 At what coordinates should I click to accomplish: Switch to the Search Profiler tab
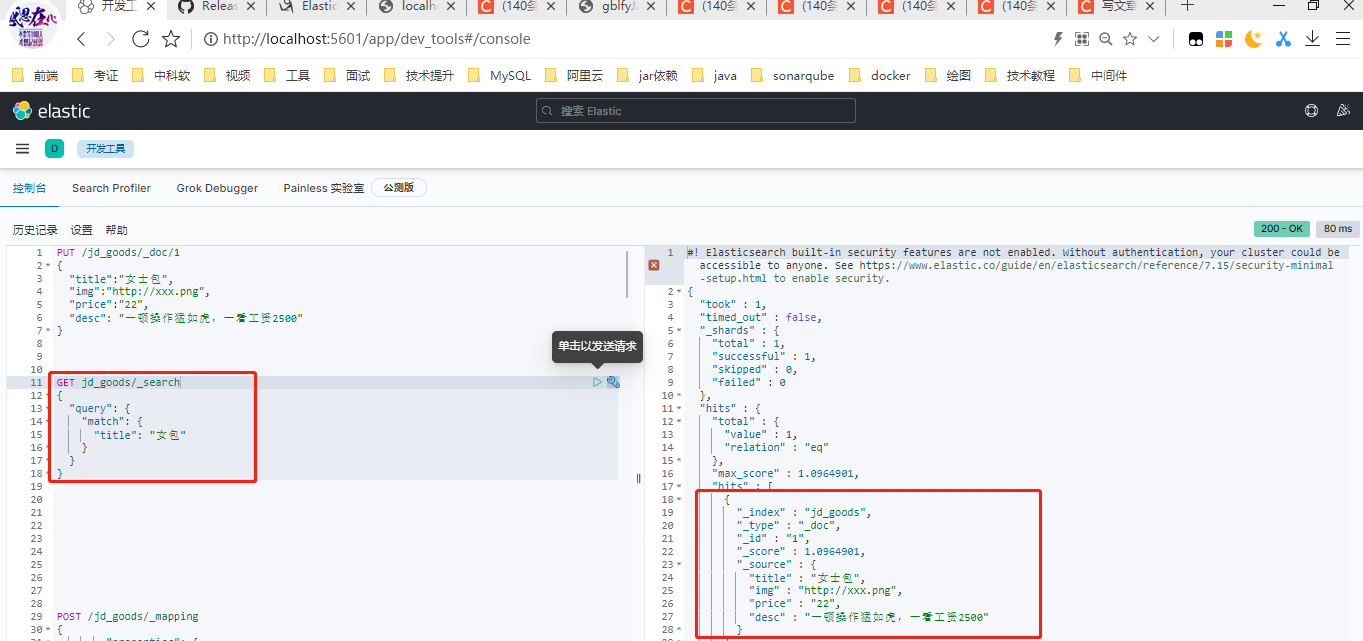[x=111, y=188]
